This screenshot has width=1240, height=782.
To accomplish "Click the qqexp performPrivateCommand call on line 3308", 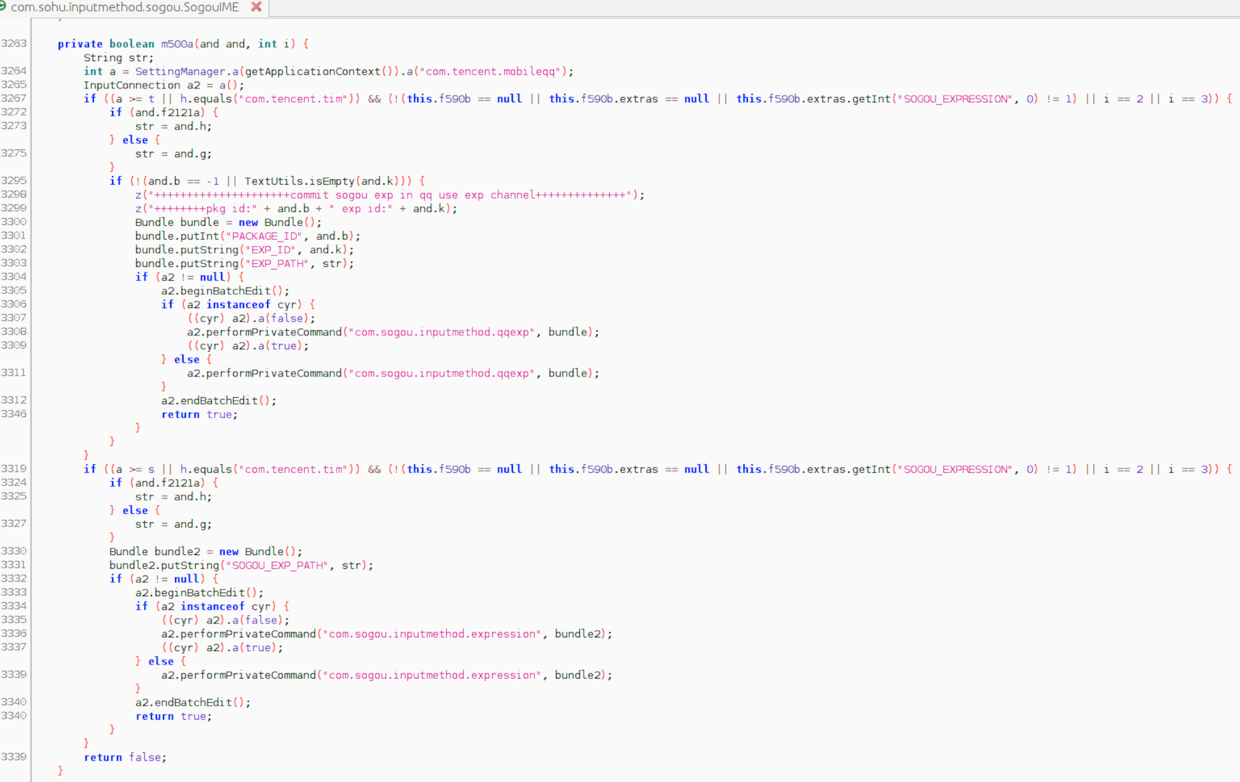I will click(393, 332).
